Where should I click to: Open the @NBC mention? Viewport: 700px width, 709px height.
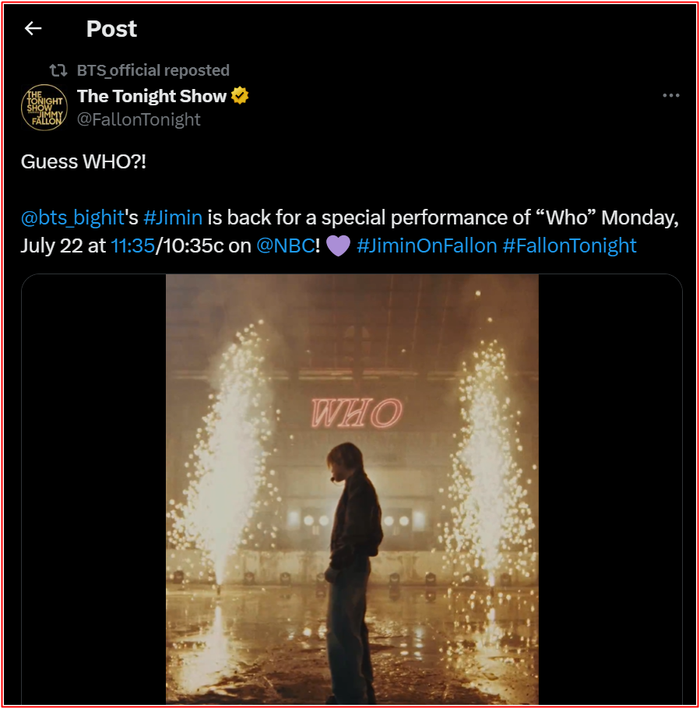285,246
